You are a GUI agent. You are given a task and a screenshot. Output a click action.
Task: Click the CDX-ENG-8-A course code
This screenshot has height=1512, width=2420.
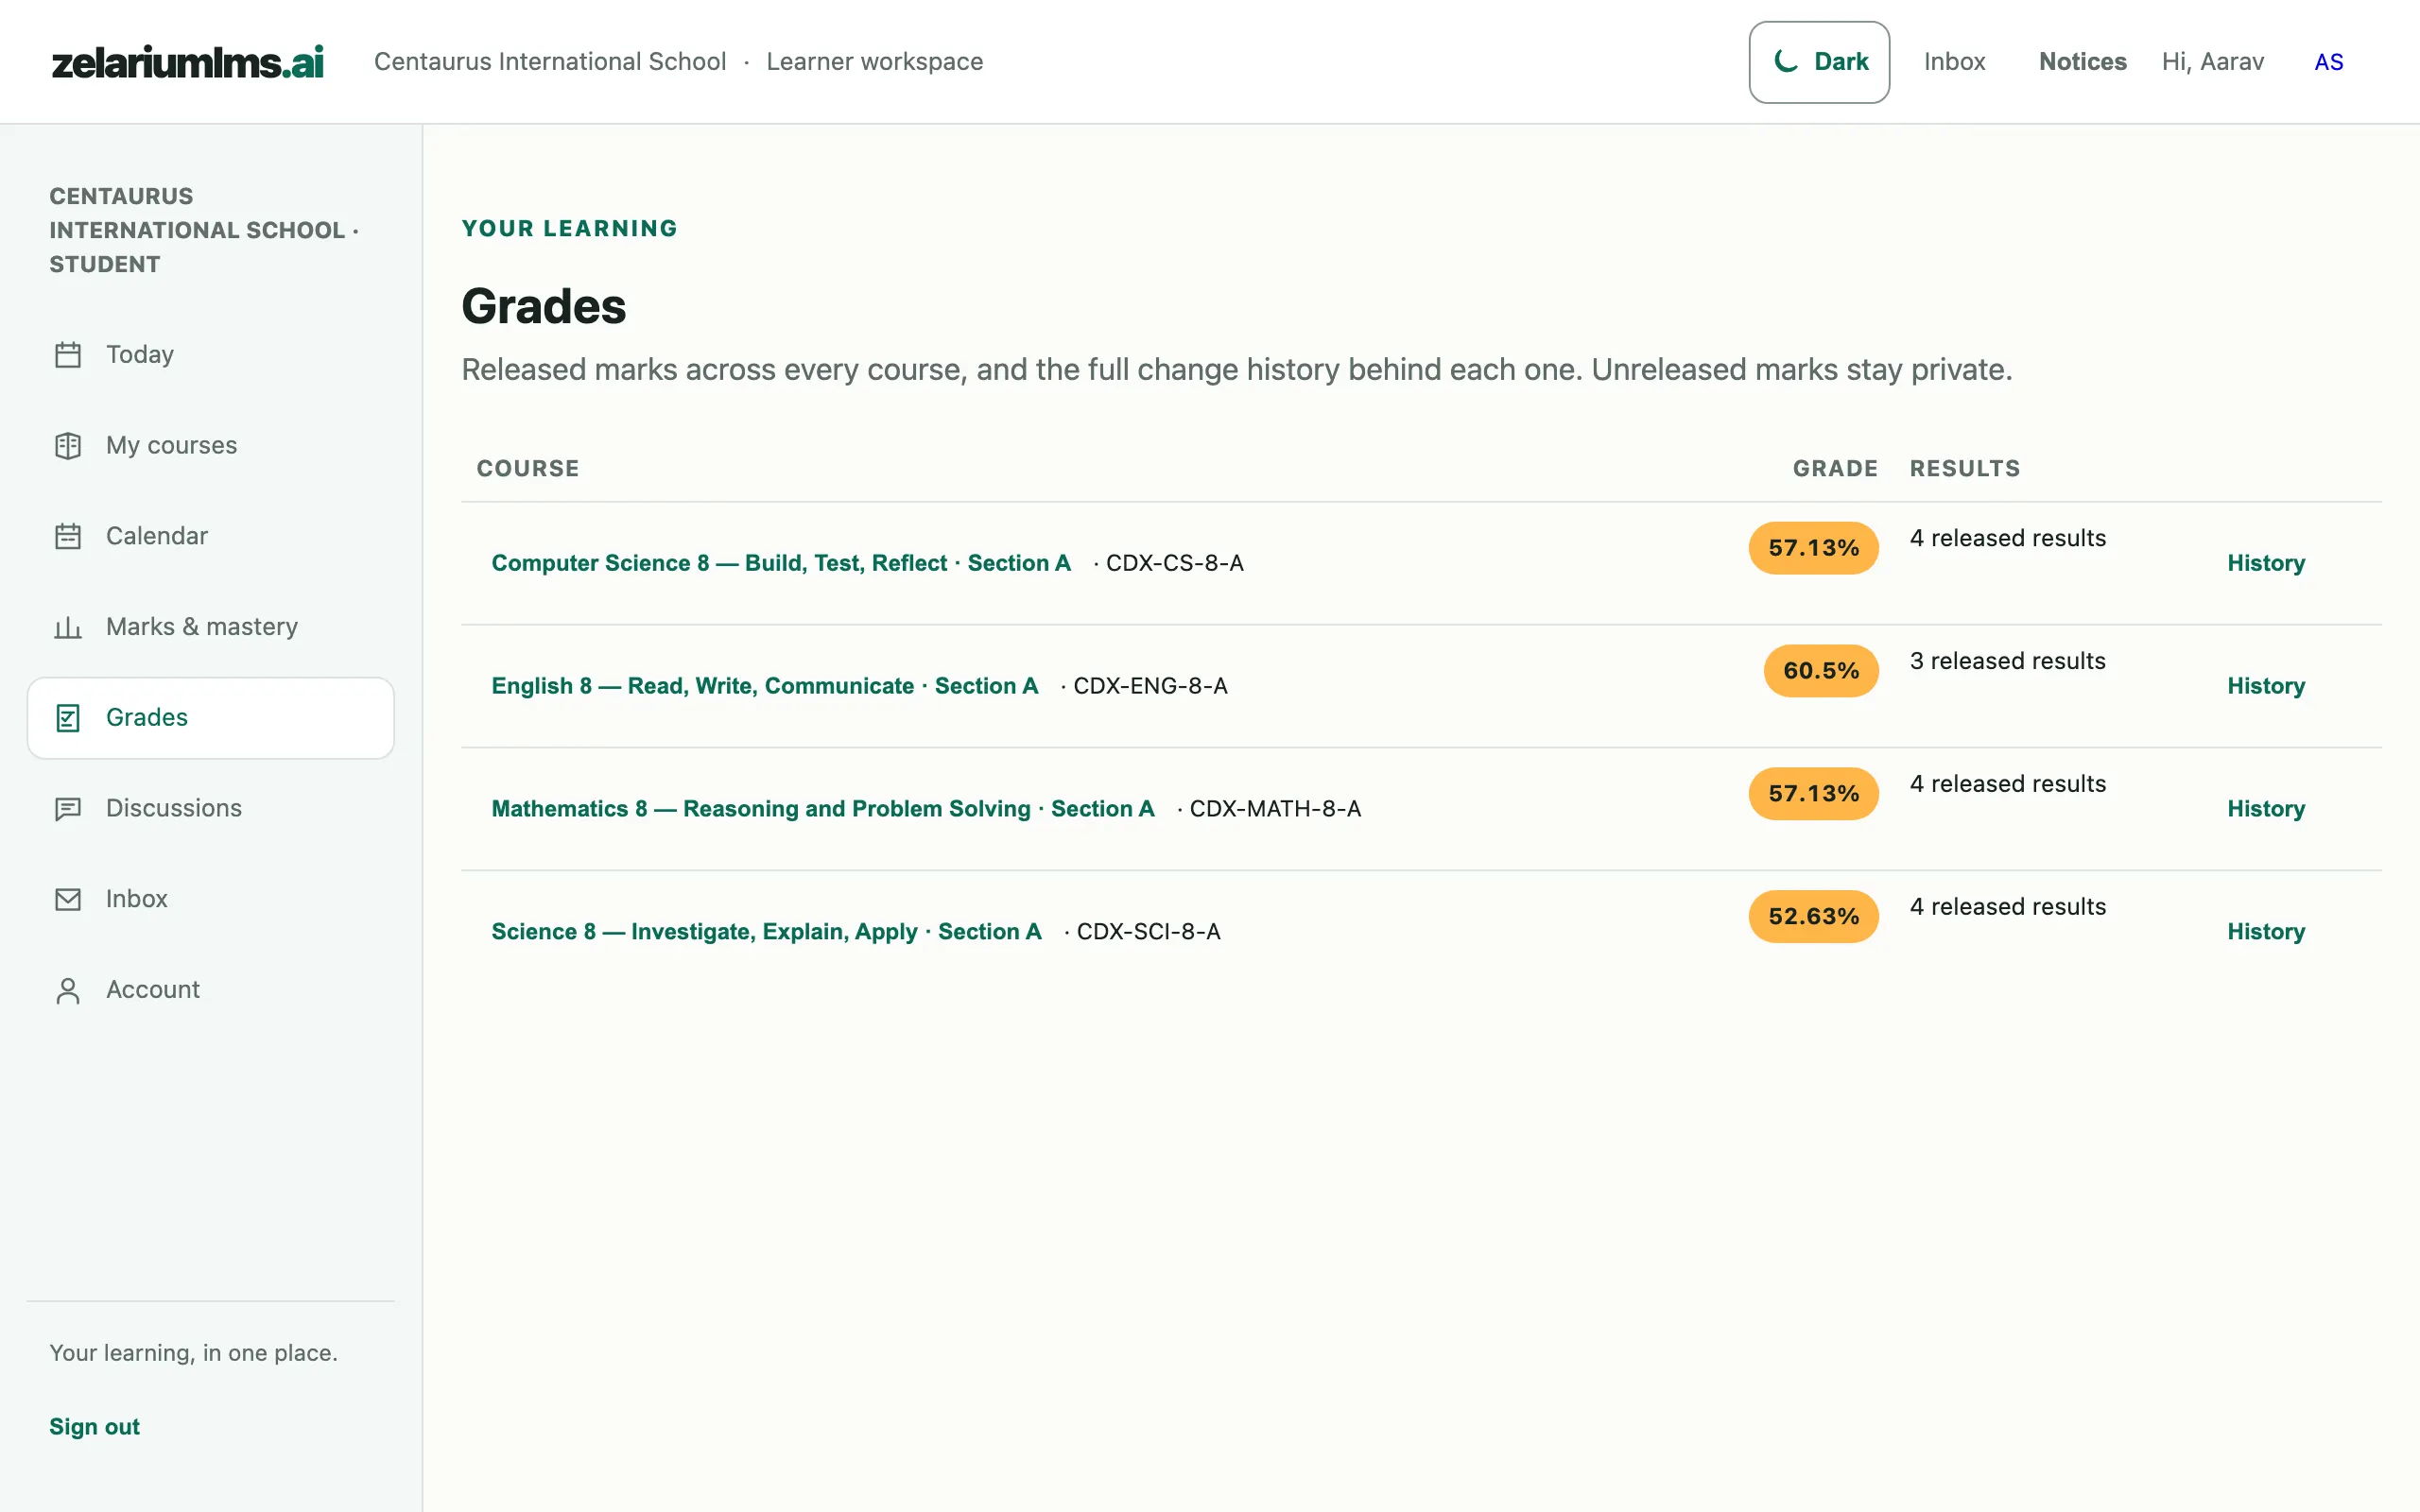1150,686
